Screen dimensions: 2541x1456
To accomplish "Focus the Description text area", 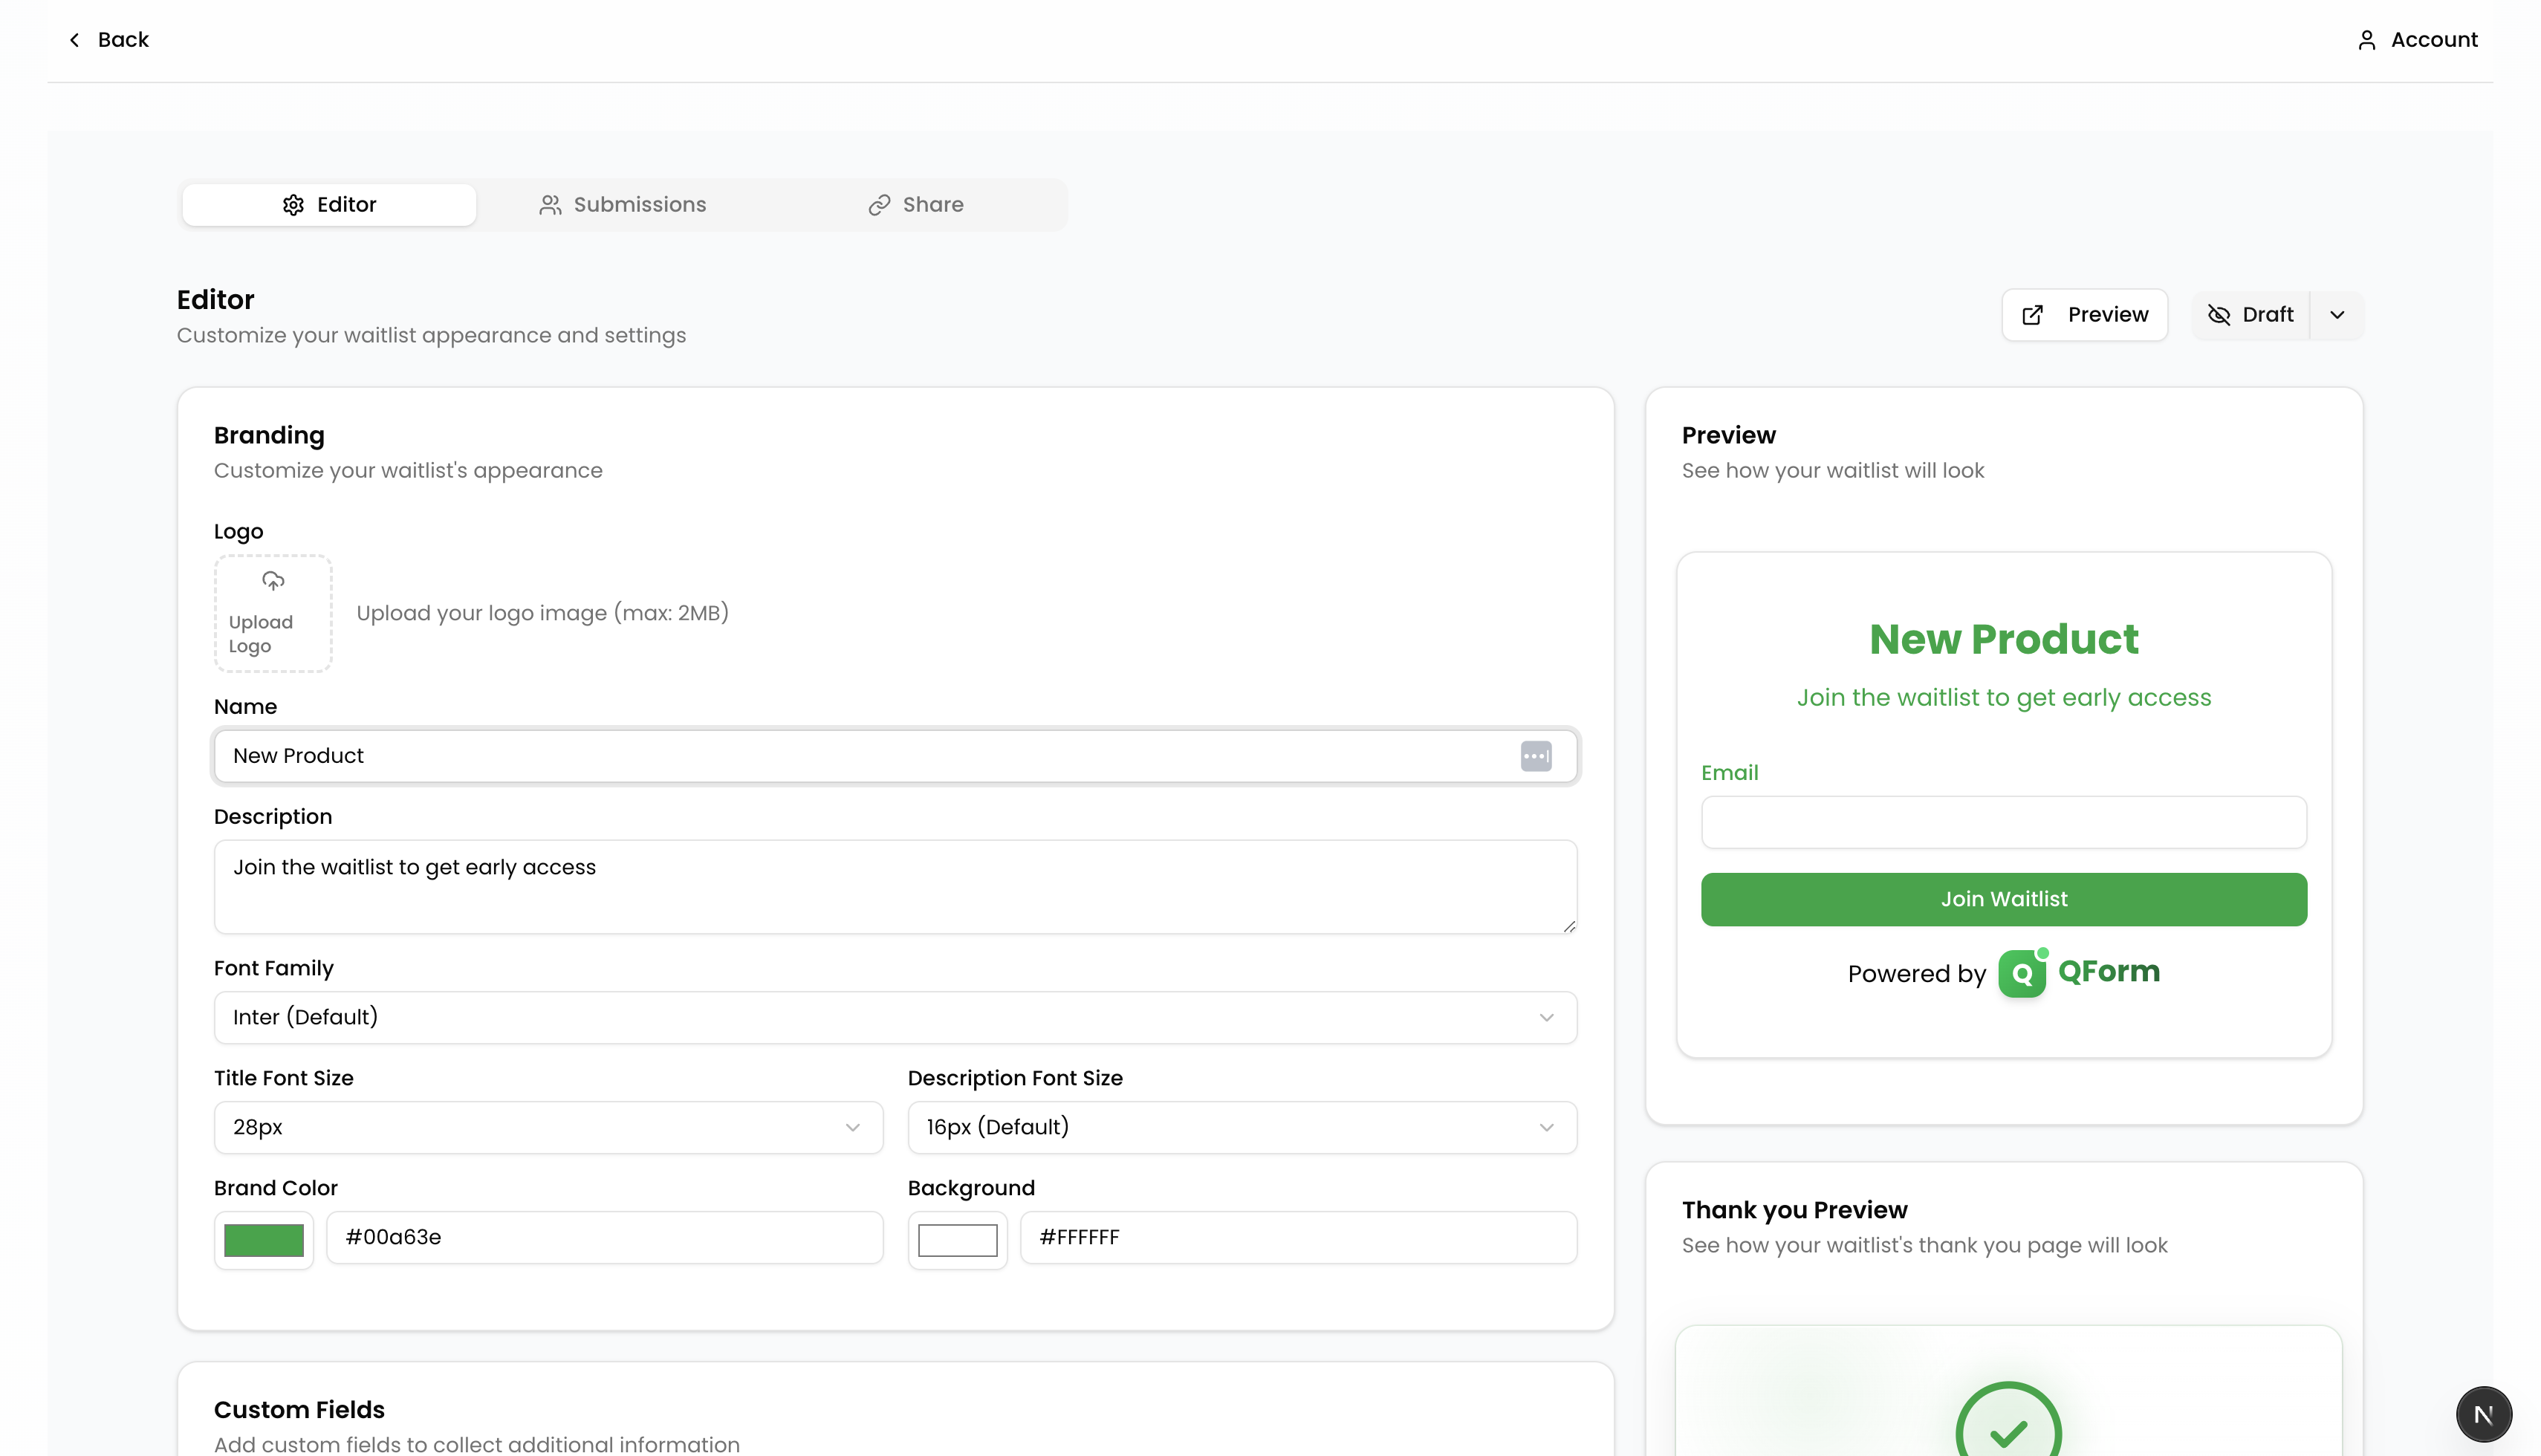I will click(x=895, y=887).
